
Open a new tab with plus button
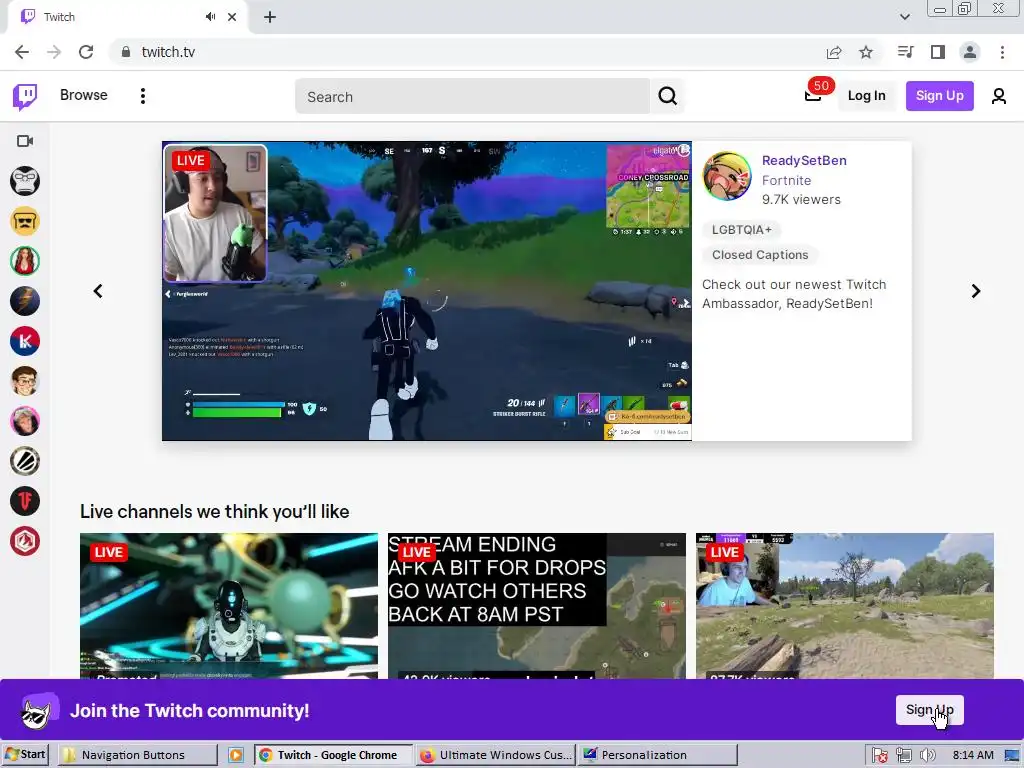click(x=270, y=18)
